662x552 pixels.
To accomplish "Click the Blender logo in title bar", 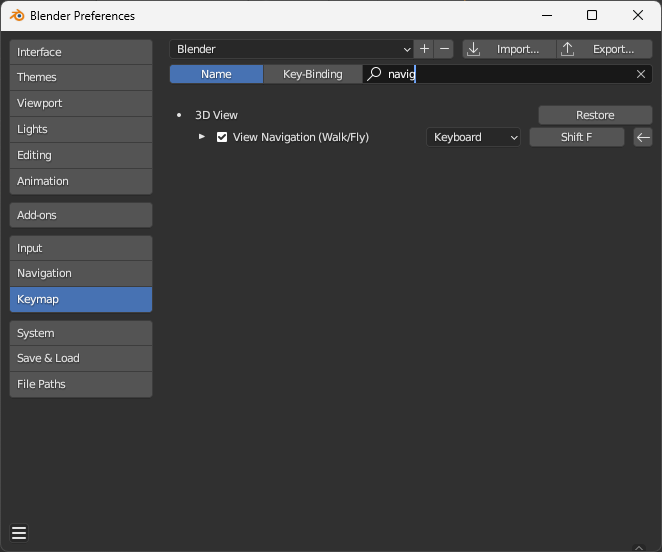I will pos(17,16).
